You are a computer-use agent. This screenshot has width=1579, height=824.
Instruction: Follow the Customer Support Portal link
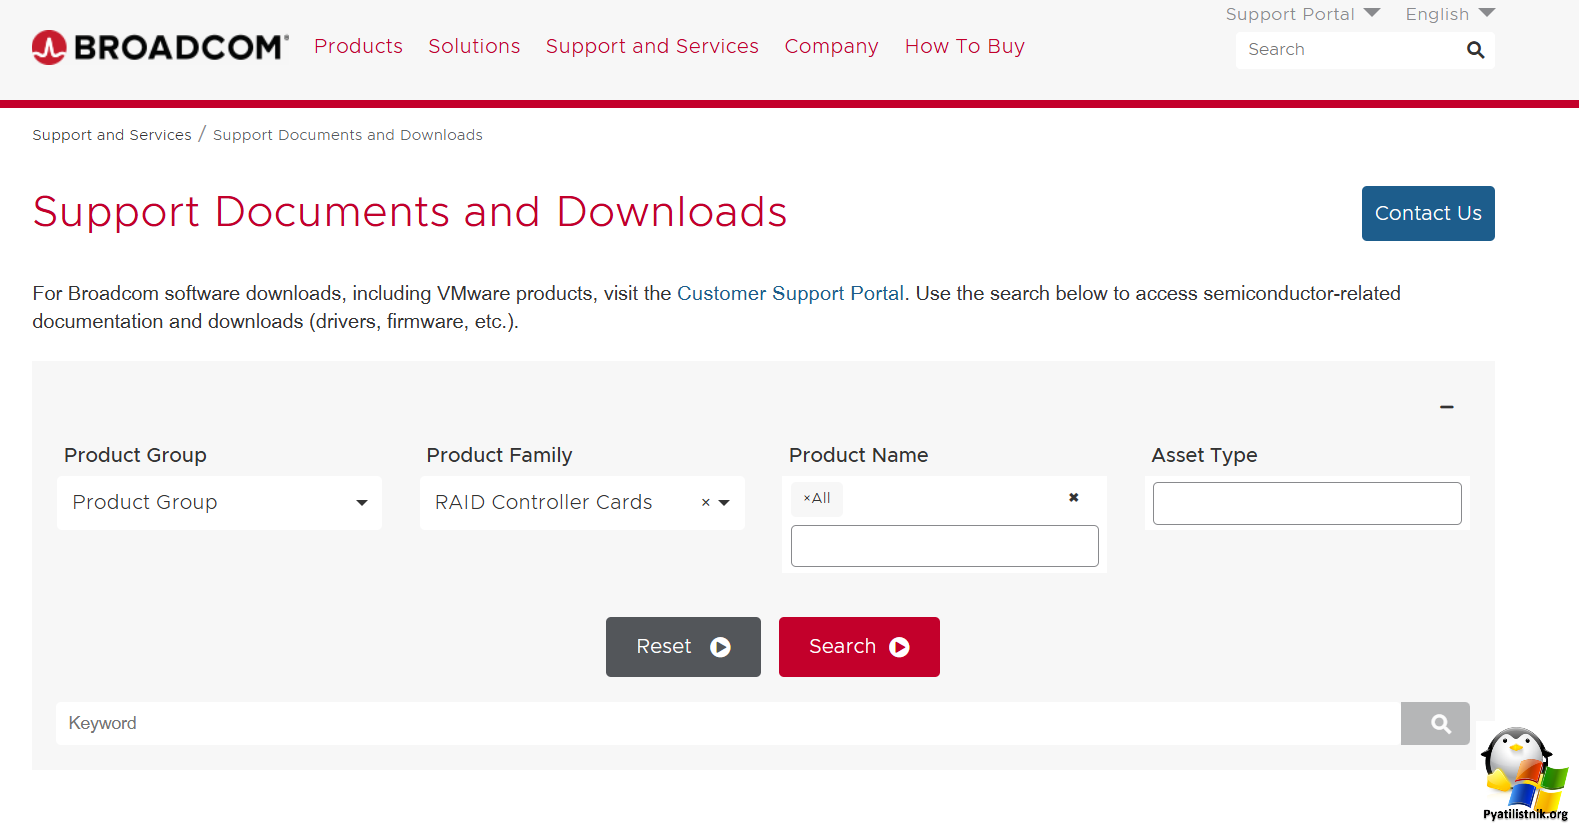pos(790,293)
